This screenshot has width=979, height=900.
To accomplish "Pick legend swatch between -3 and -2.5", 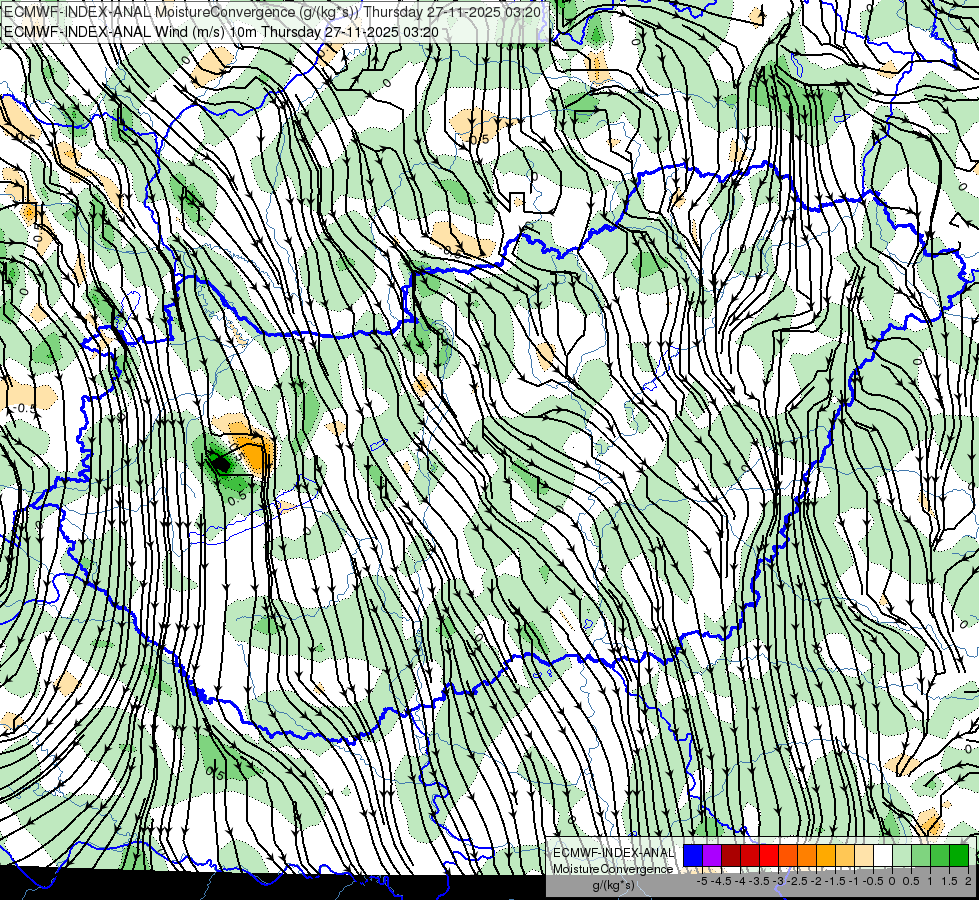I will [x=788, y=855].
